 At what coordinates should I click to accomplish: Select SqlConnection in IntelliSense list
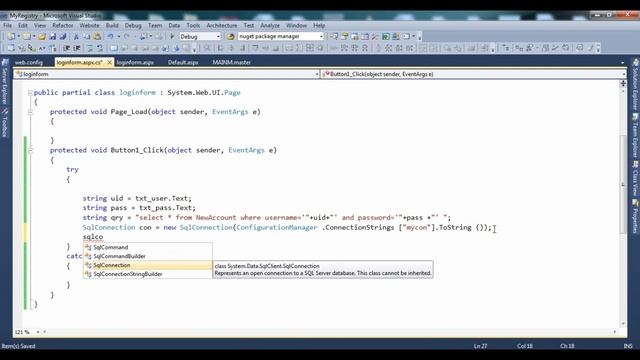pos(148,265)
